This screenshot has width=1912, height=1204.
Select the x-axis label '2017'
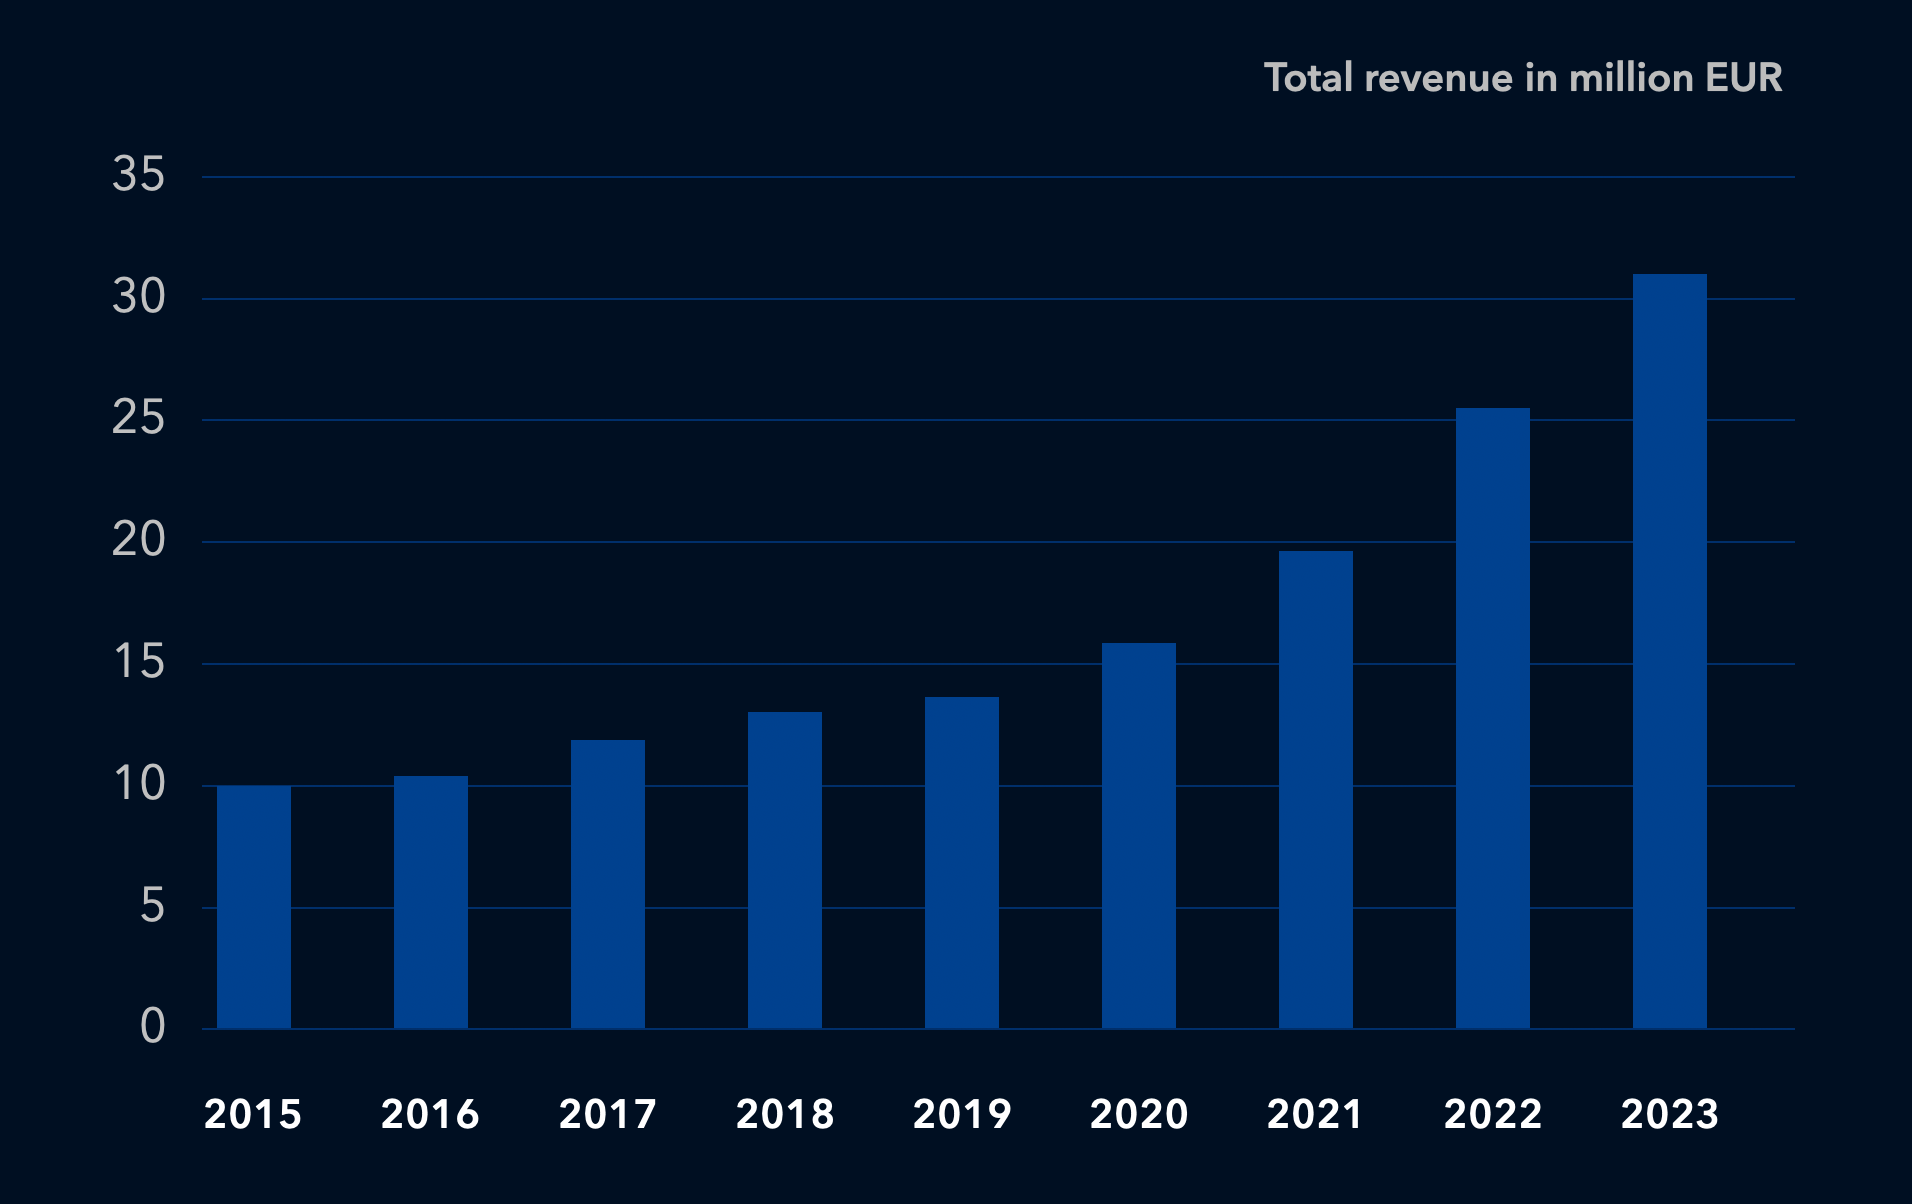point(608,1114)
